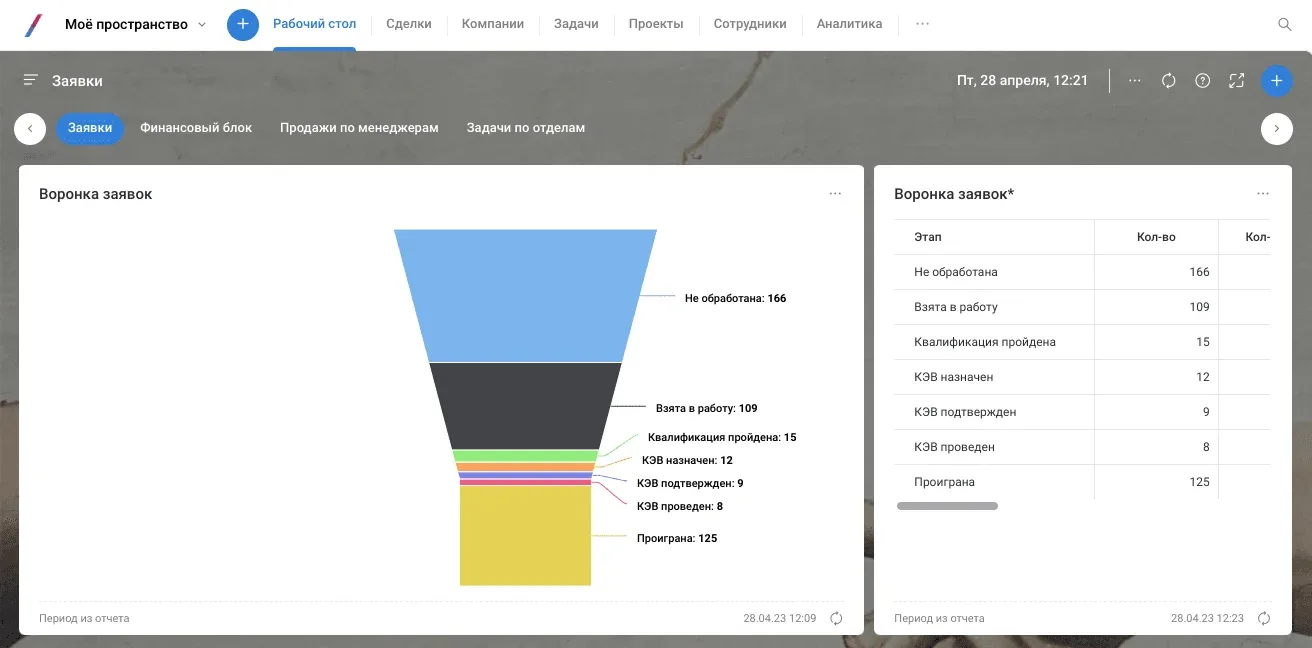Screen dimensions: 1312x648
Task: Open the dashboard three-dots options menu
Action: (1135, 80)
